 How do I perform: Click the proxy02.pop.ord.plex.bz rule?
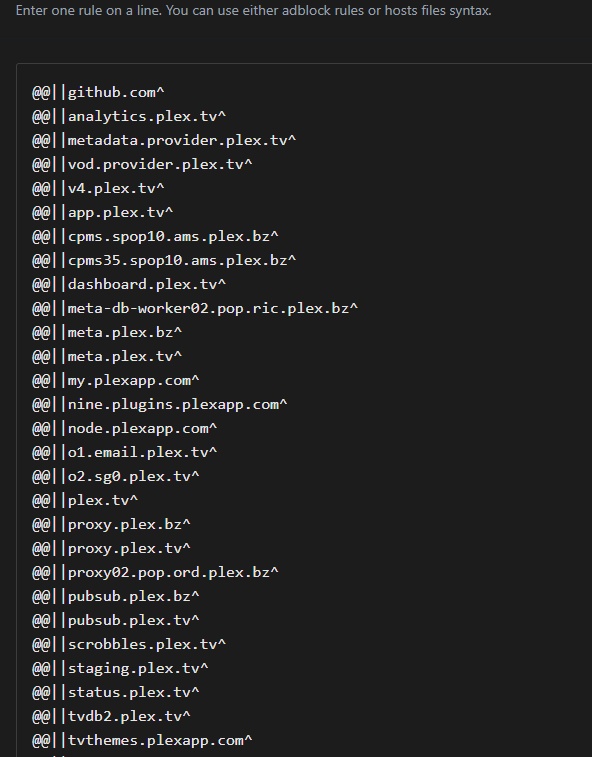(155, 573)
